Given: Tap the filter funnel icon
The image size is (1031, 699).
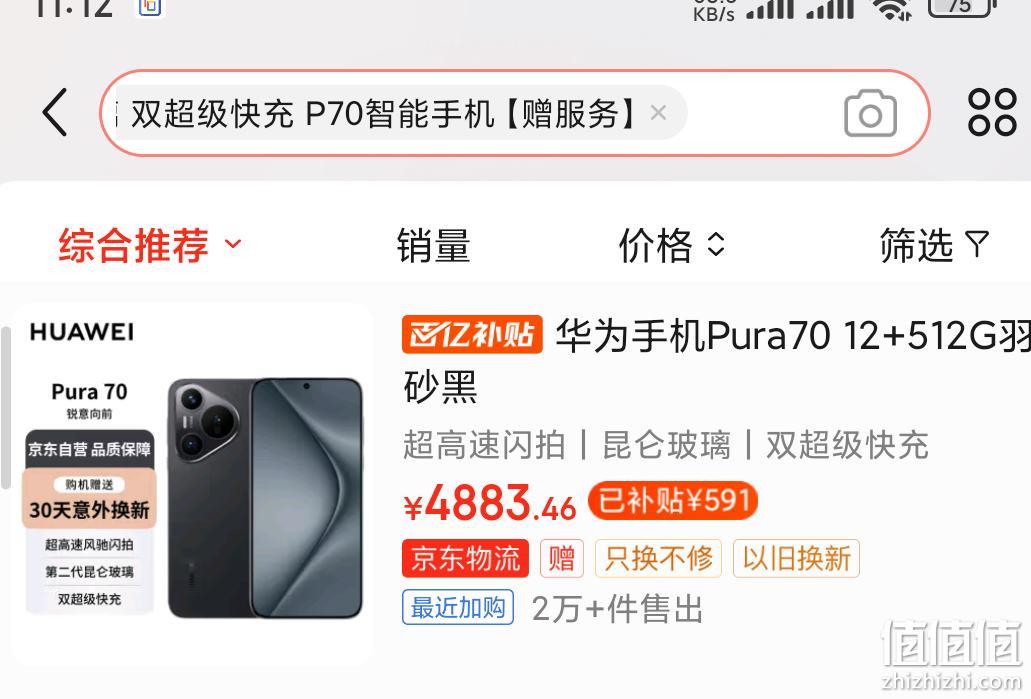Looking at the screenshot, I should [977, 245].
